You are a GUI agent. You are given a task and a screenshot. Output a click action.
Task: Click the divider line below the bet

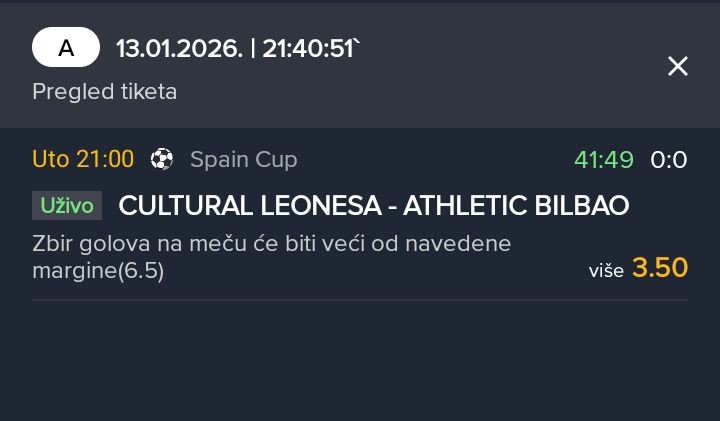point(360,300)
